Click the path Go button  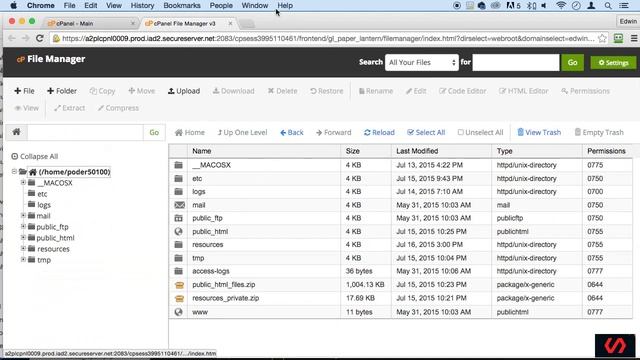point(154,132)
